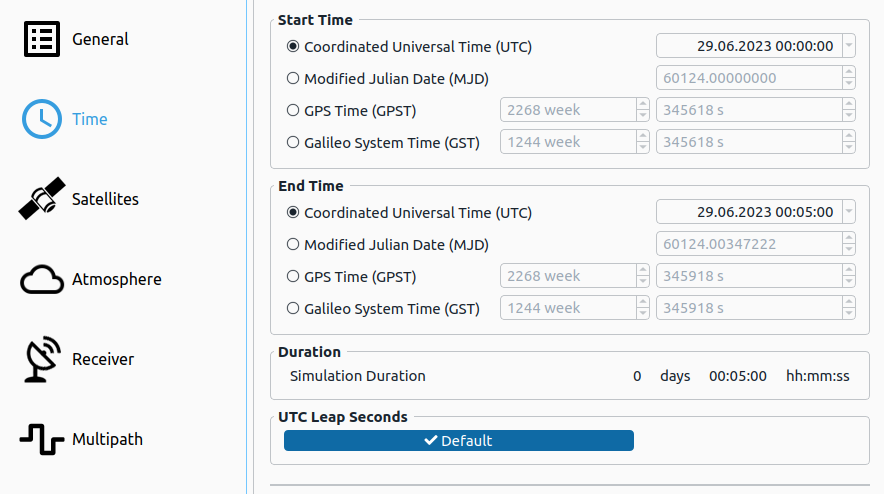Image resolution: width=884 pixels, height=494 pixels.
Task: Open the General settings list icon
Action: tap(42, 39)
